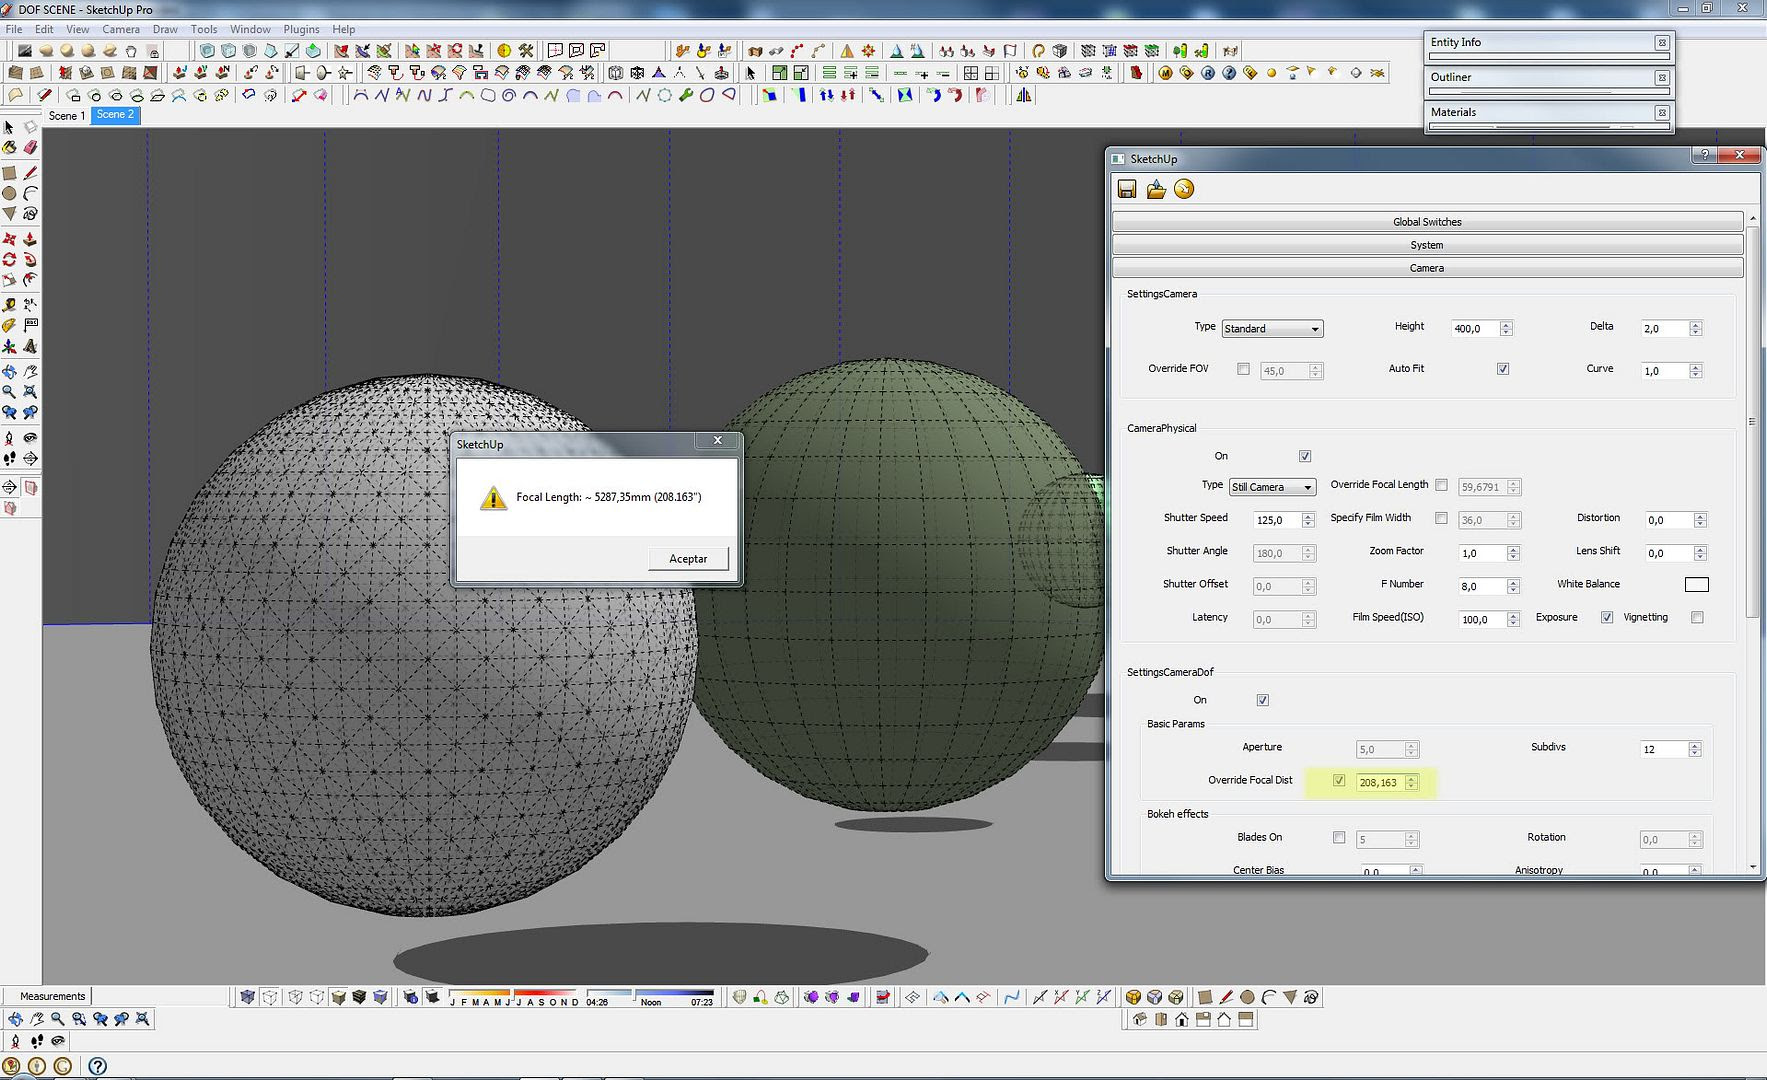1767x1080 pixels.
Task: Collapse the Camera rollout
Action: pyautogui.click(x=1427, y=268)
